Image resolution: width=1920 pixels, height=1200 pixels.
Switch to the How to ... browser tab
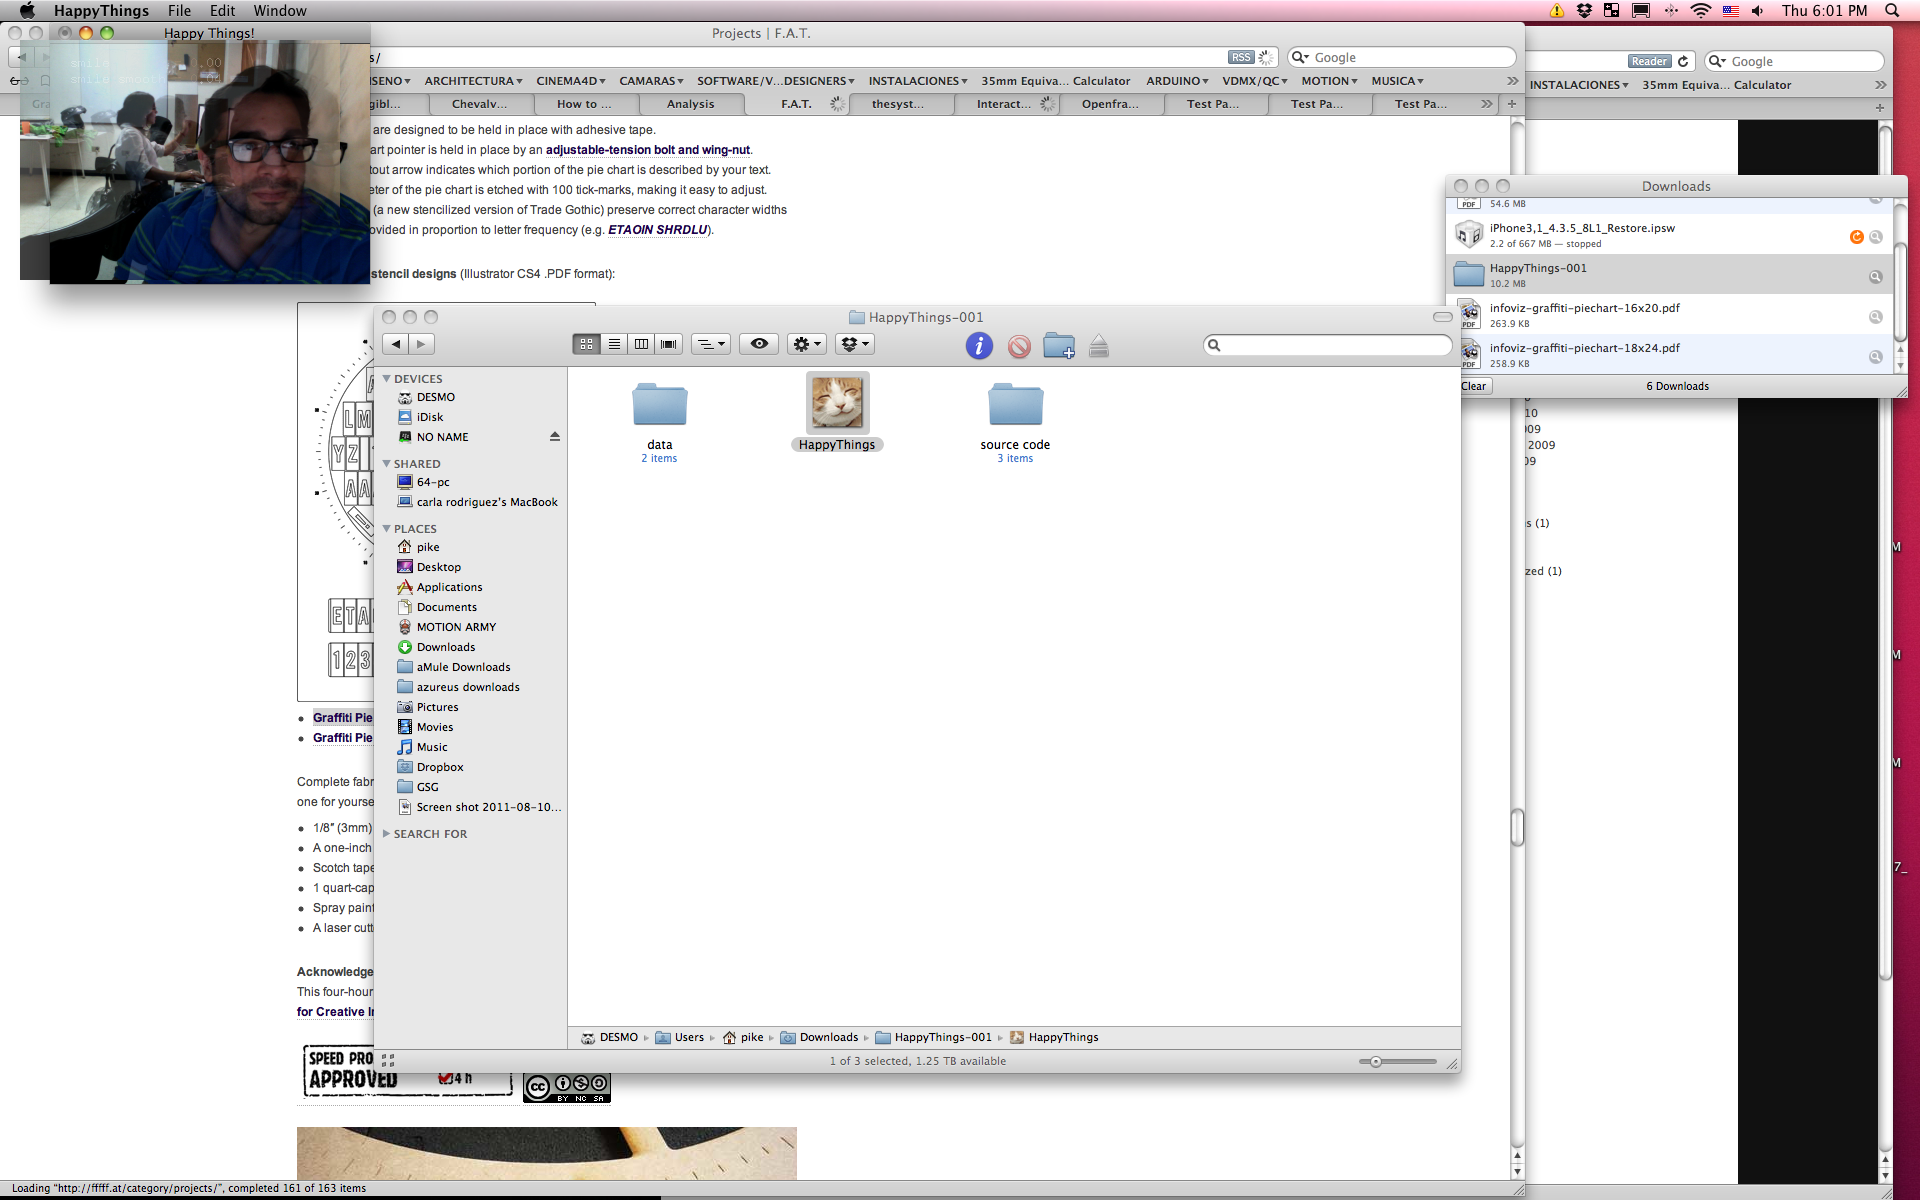point(584,104)
